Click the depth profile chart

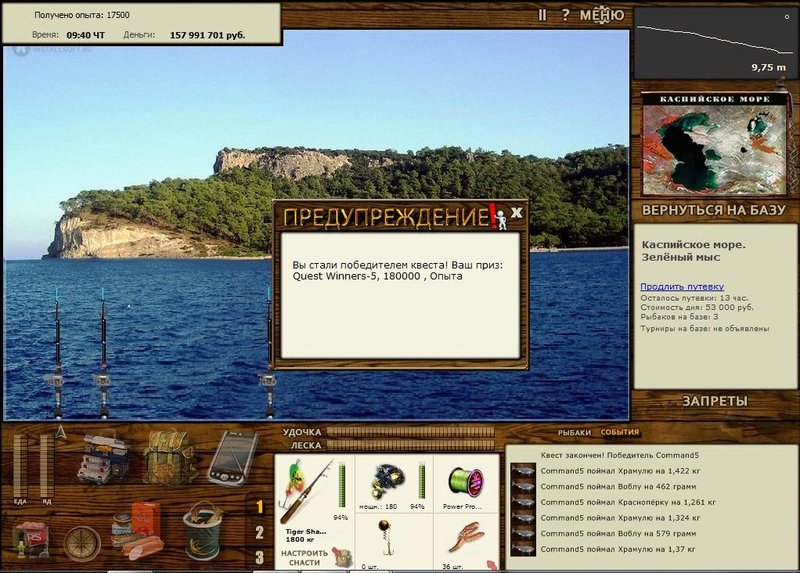tap(714, 42)
